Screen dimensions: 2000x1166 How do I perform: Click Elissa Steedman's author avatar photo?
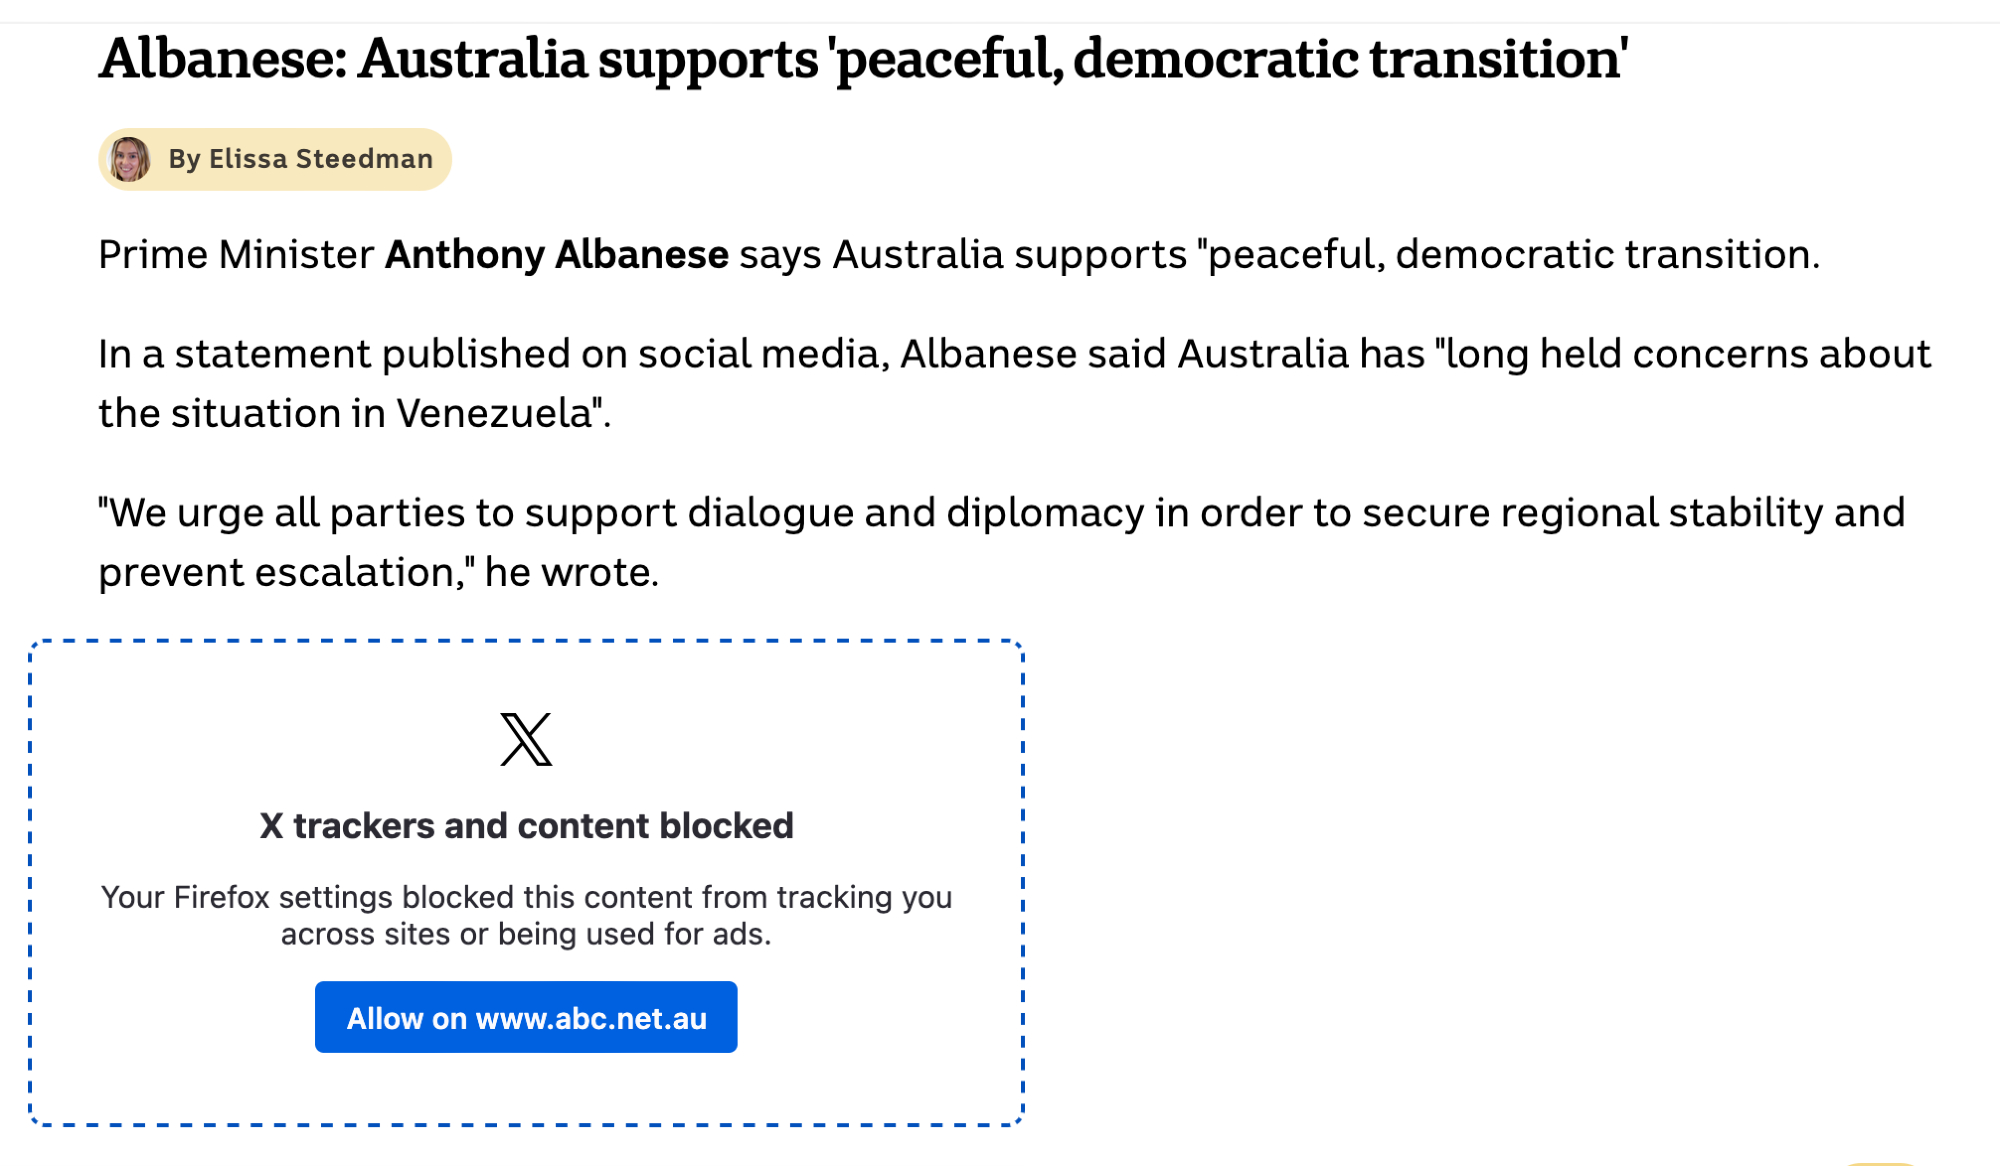tap(130, 159)
